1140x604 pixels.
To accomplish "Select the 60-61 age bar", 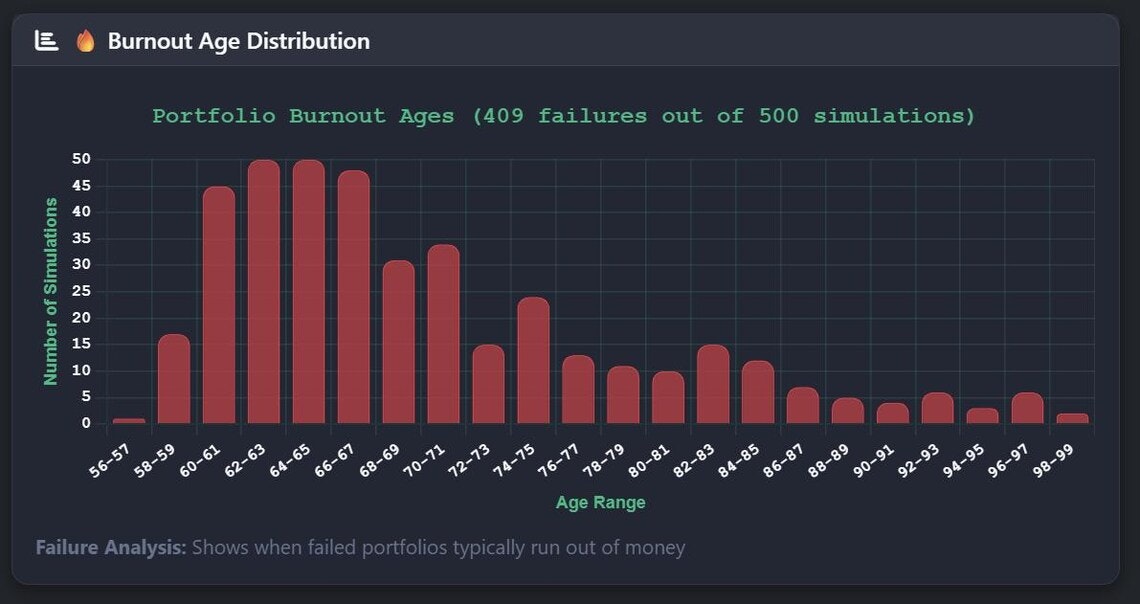I will click(219, 305).
